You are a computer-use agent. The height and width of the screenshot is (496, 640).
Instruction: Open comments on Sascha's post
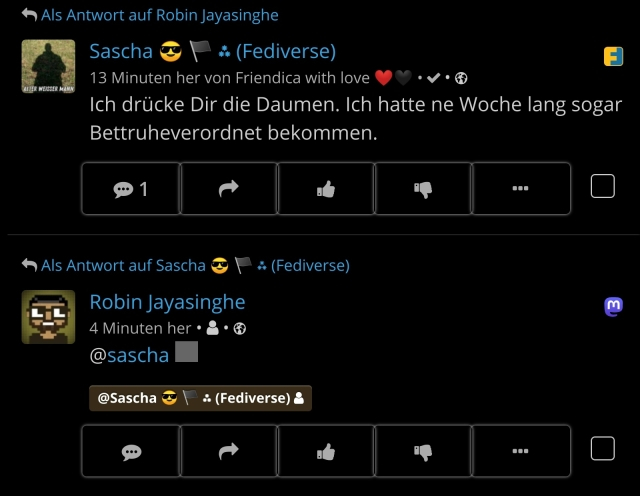pyautogui.click(x=131, y=189)
